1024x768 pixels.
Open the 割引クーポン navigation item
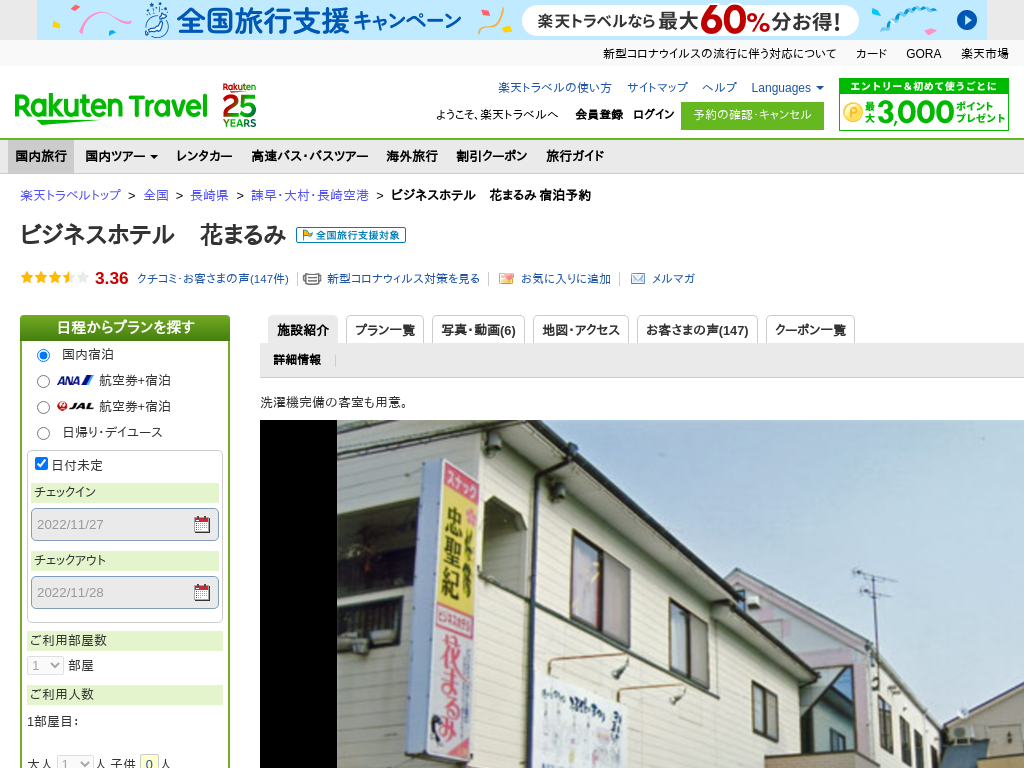pyautogui.click(x=492, y=156)
